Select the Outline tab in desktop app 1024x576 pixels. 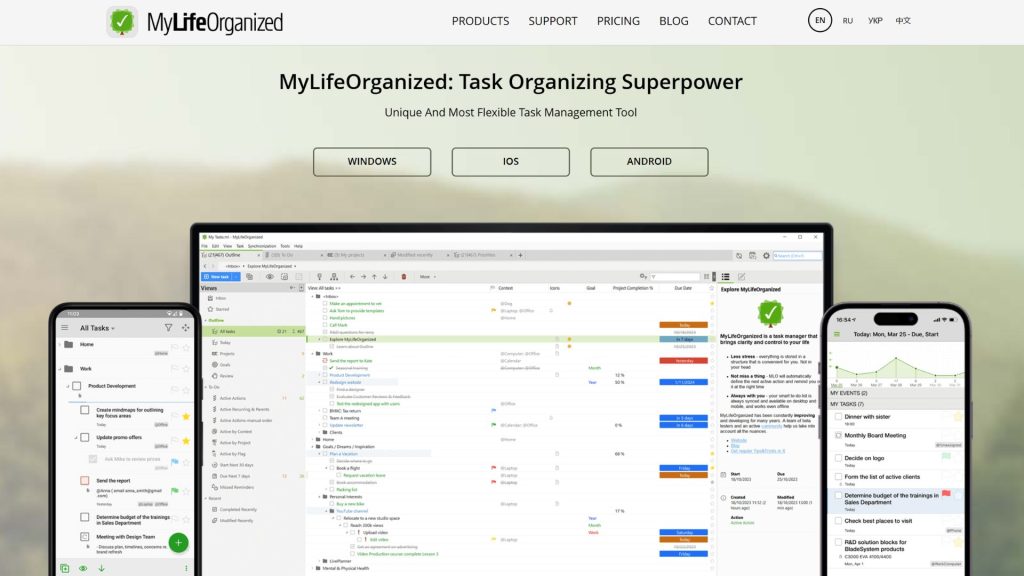click(x=229, y=255)
